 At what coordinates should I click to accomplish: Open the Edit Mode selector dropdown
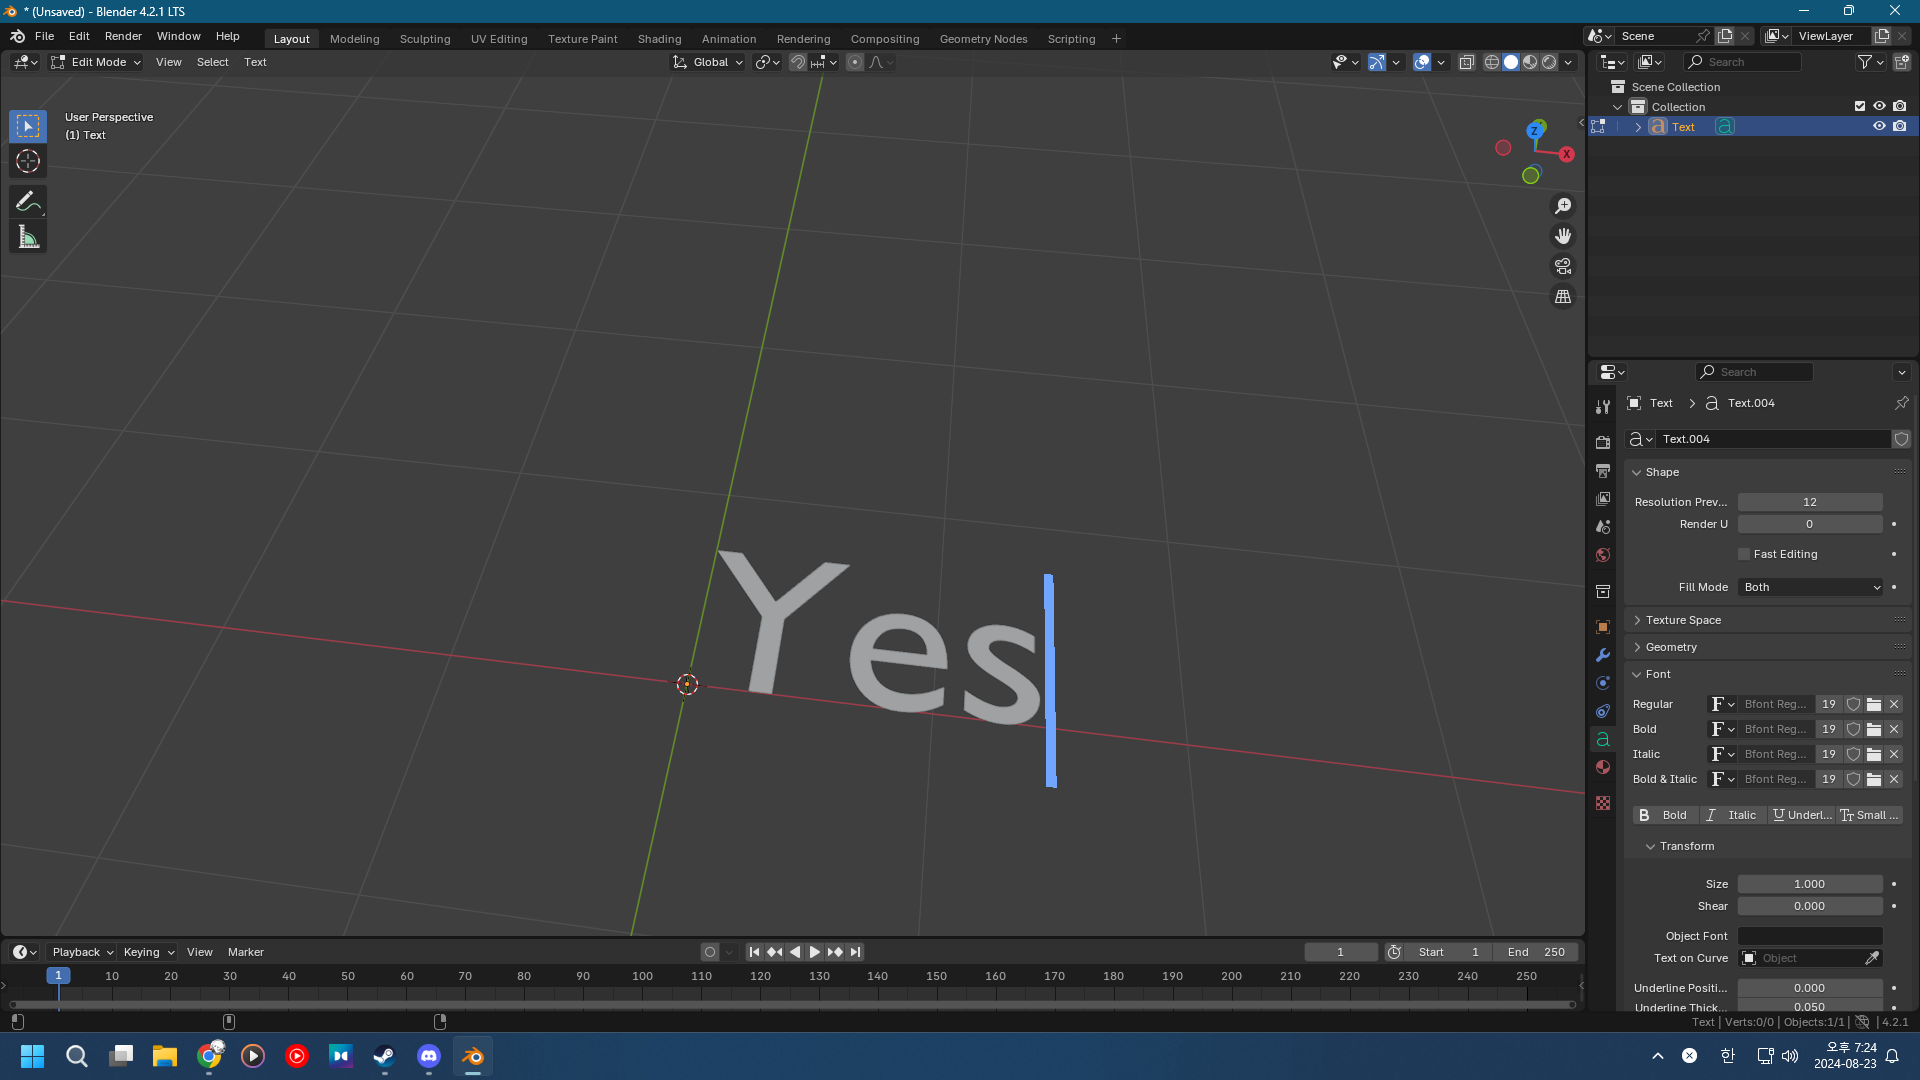[x=96, y=62]
